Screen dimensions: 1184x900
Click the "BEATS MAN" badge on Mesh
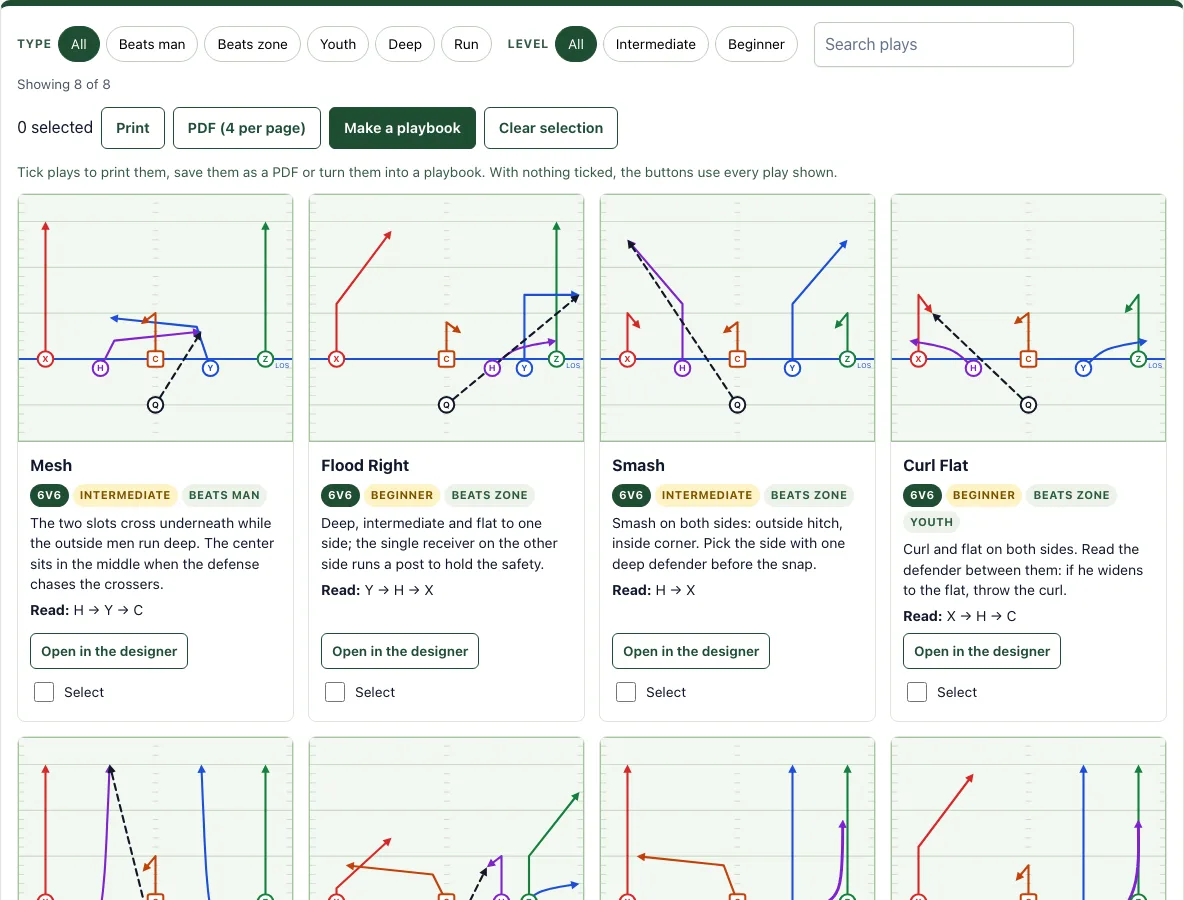(224, 495)
